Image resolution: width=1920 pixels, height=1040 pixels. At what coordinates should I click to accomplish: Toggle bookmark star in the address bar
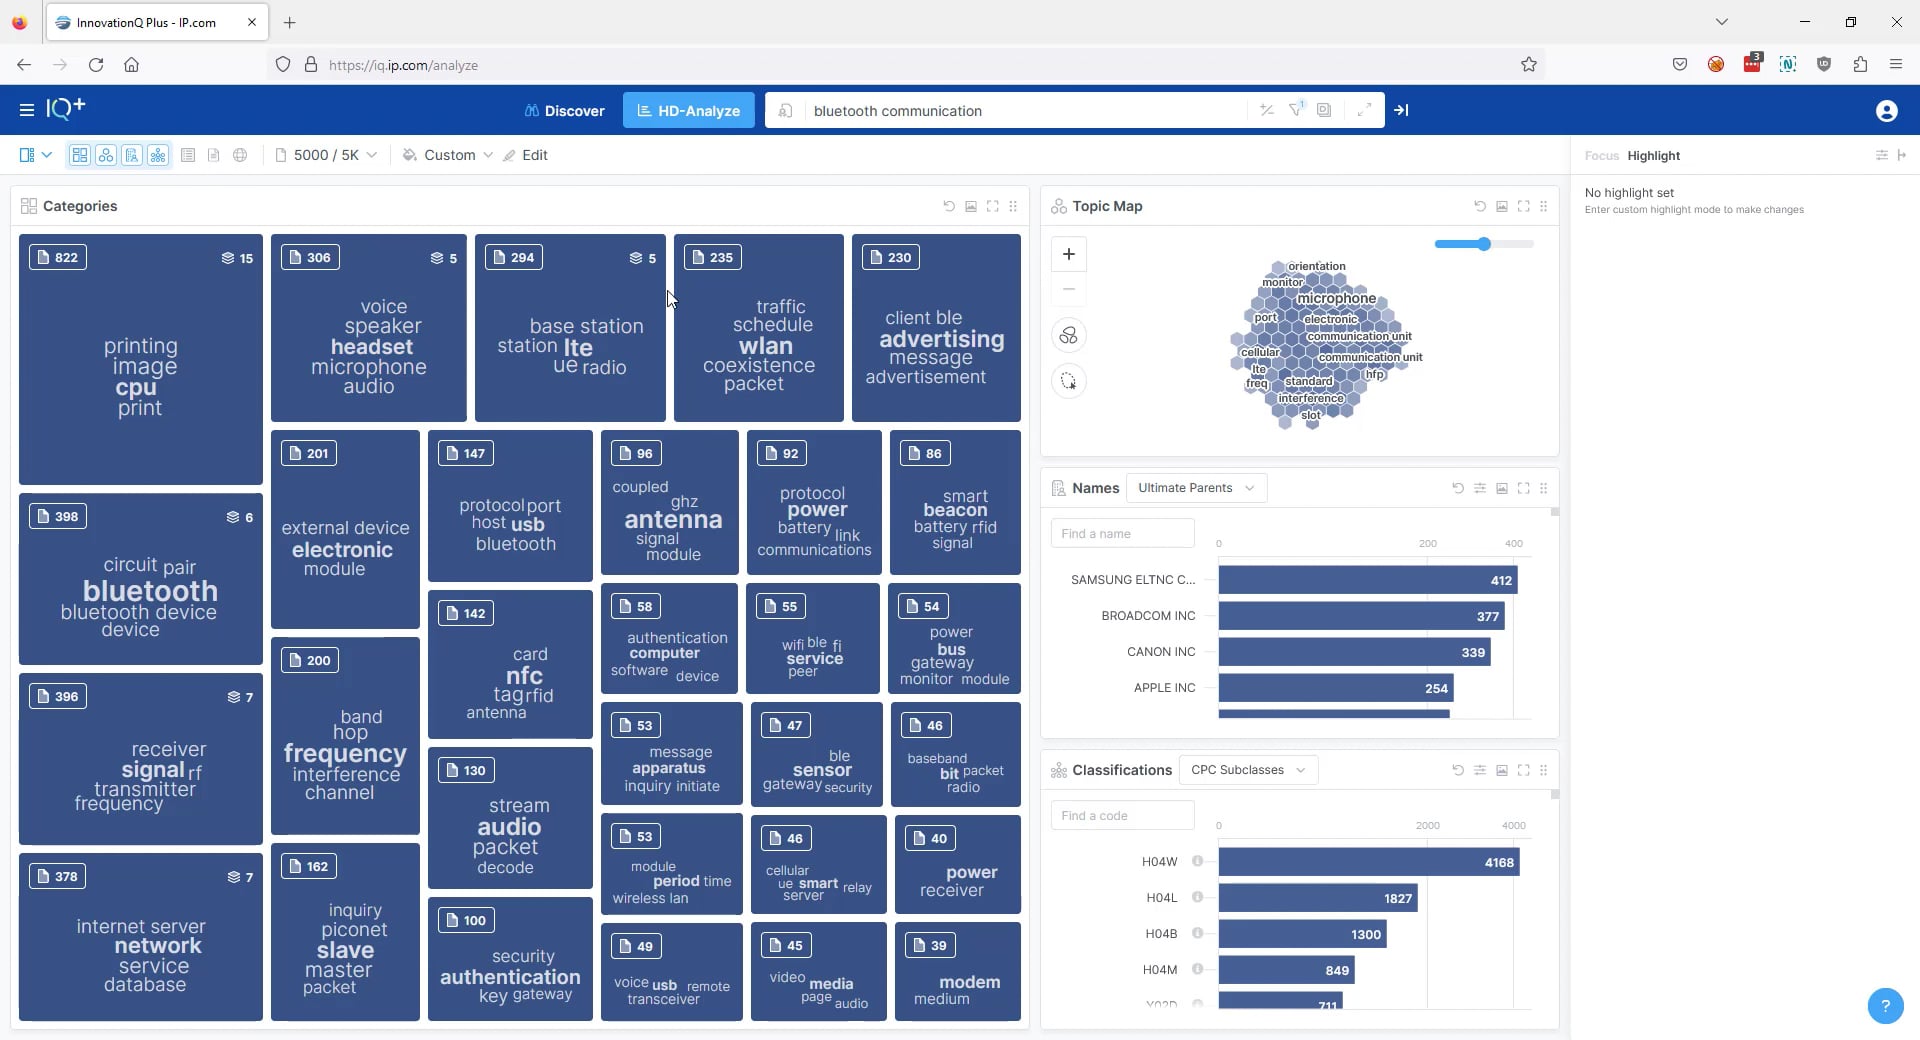[1529, 64]
